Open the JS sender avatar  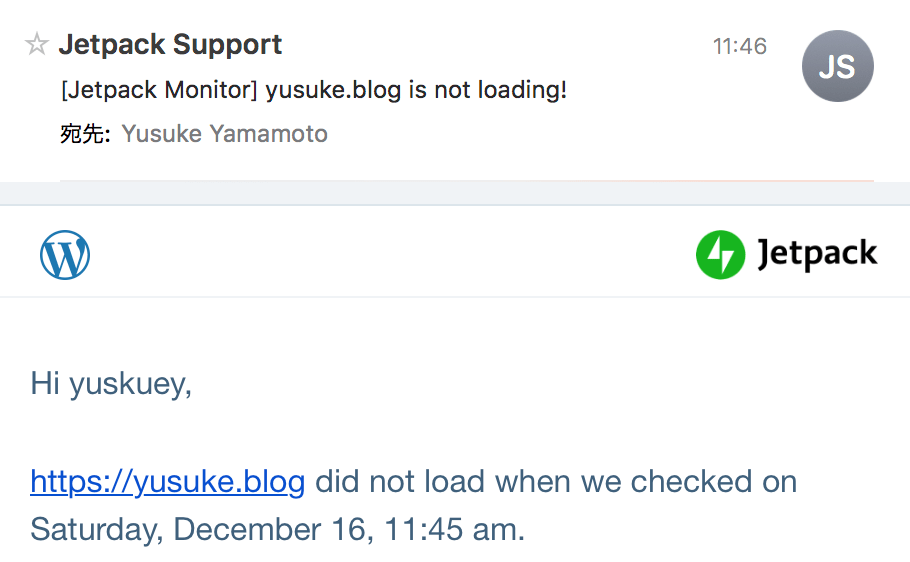[x=837, y=66]
